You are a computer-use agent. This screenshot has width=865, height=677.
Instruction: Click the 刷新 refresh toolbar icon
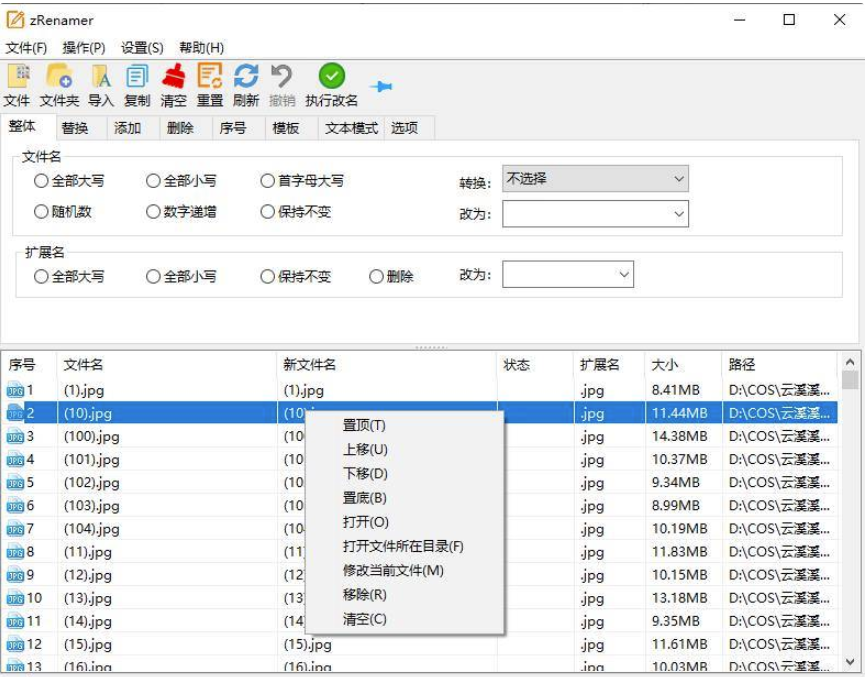pyautogui.click(x=246, y=76)
